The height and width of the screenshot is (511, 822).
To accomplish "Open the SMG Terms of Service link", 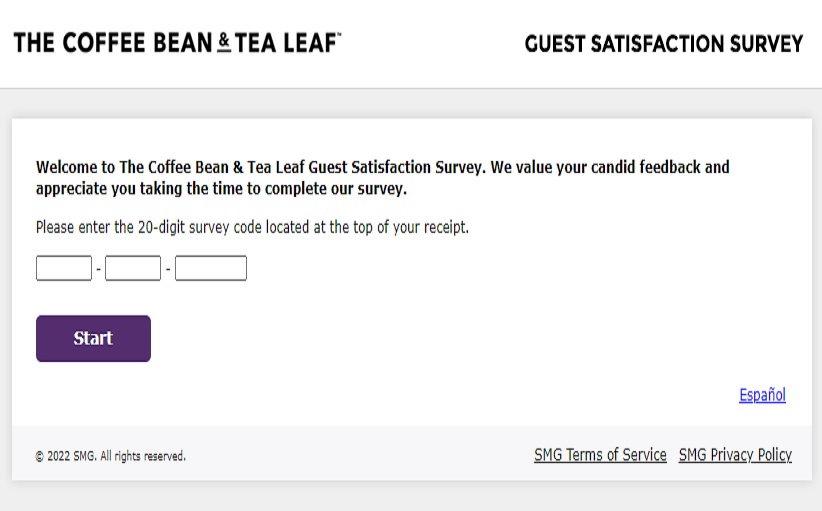I will [x=600, y=454].
